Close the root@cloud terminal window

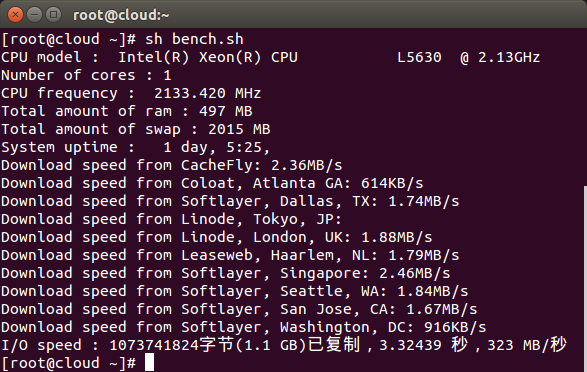pyautogui.click(x=15, y=15)
